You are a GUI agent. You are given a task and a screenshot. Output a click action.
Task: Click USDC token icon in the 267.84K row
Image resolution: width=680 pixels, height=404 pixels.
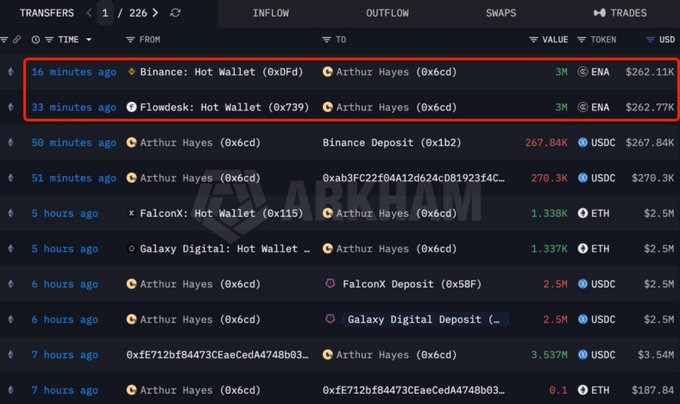(x=583, y=142)
